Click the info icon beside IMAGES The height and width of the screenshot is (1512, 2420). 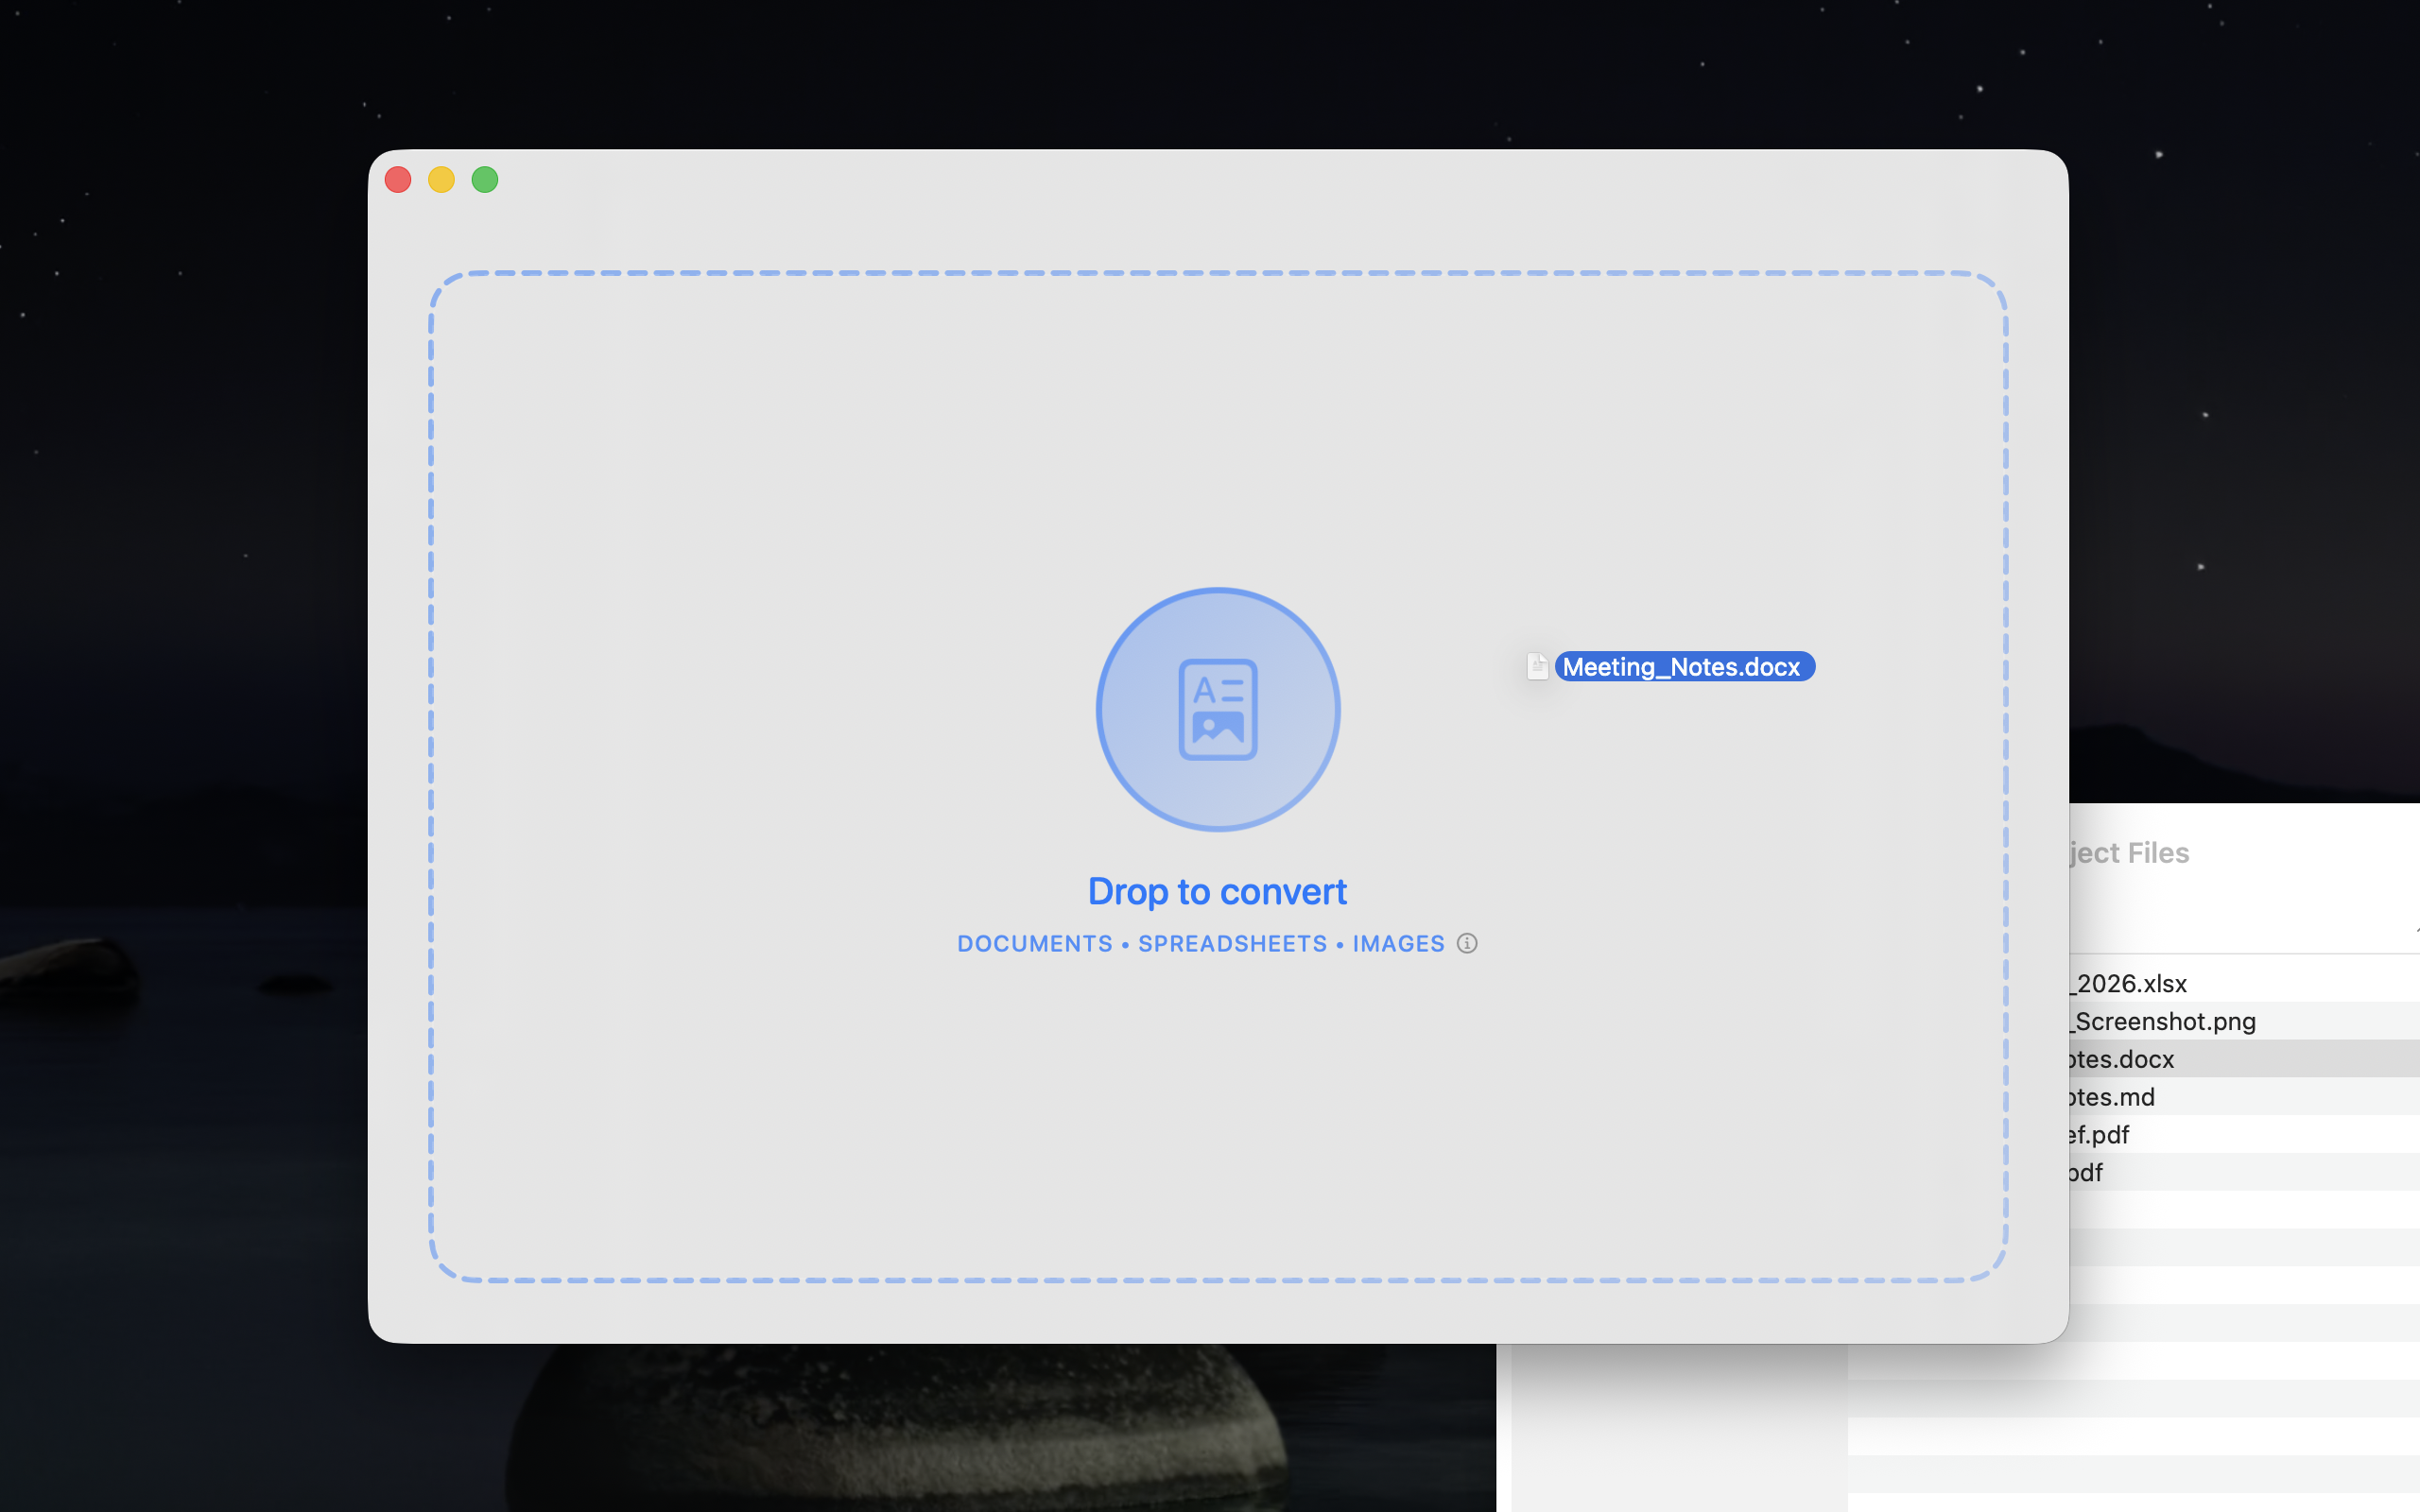1466,943
